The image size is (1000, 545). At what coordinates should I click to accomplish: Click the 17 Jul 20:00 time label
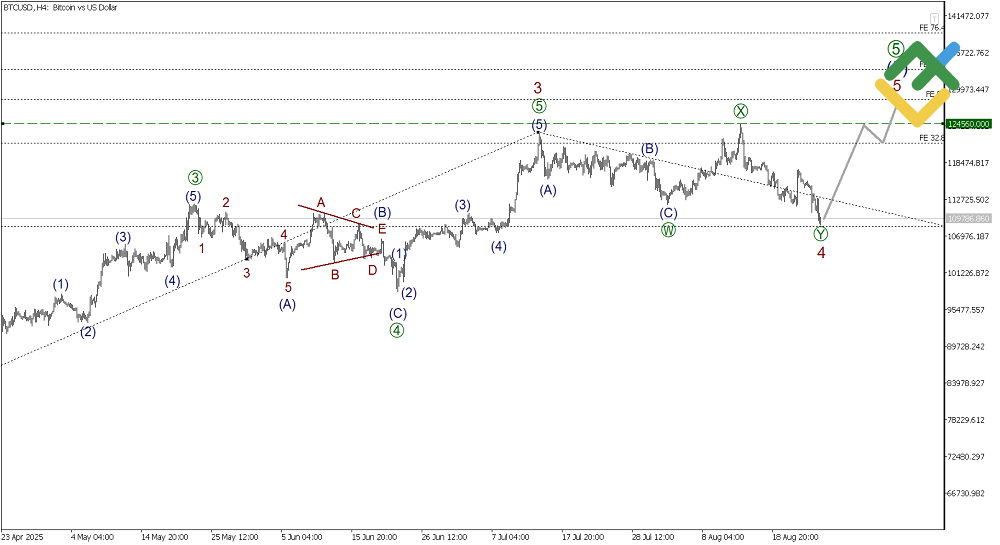pyautogui.click(x=583, y=537)
